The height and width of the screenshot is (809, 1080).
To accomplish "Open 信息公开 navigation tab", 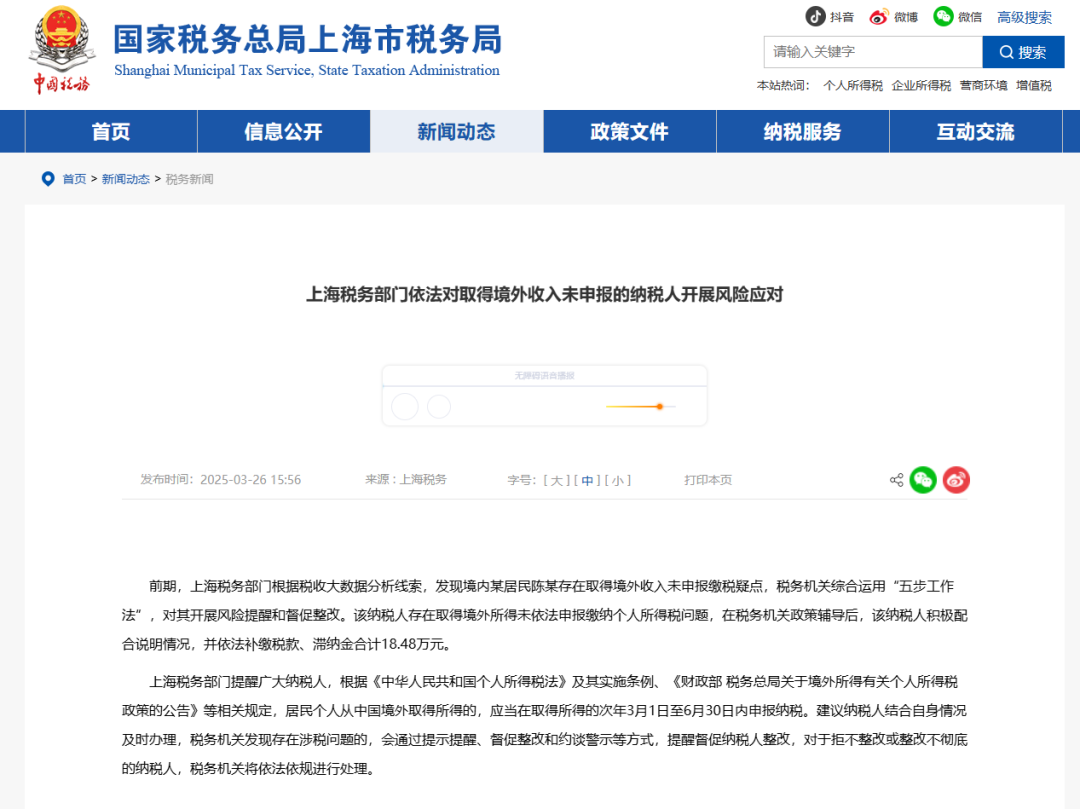I will 284,132.
